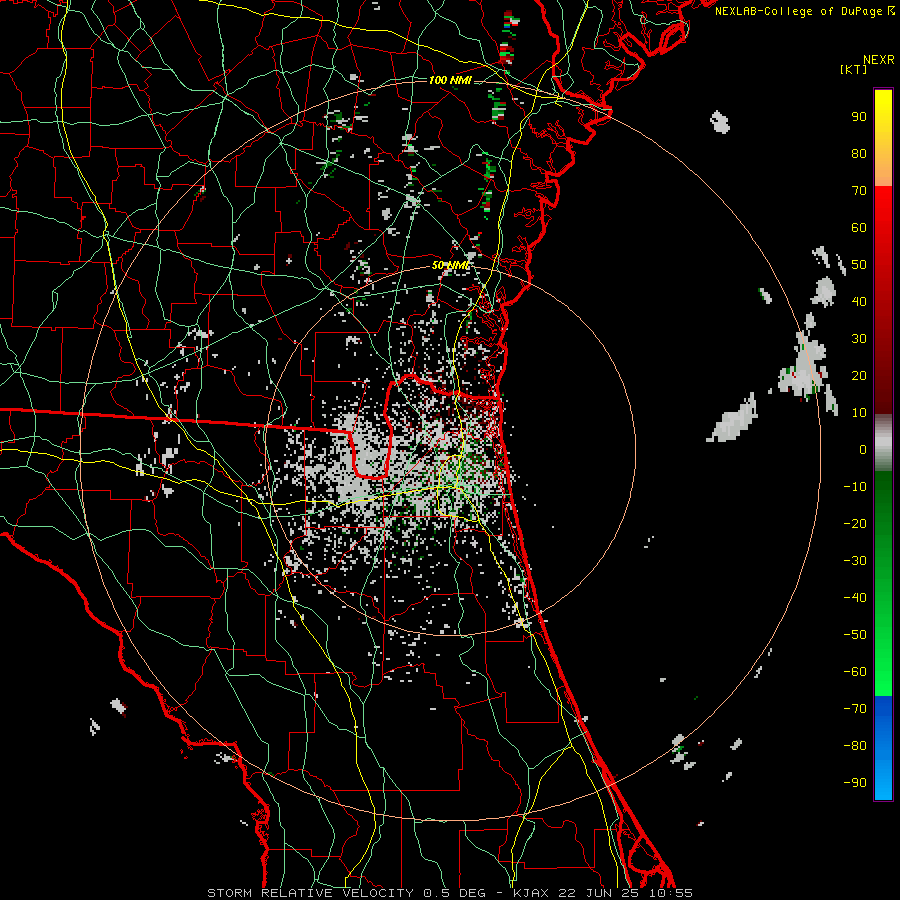Screen dimensions: 900x900
Task: Pick the -70 knot scale label
Action: [x=855, y=709]
